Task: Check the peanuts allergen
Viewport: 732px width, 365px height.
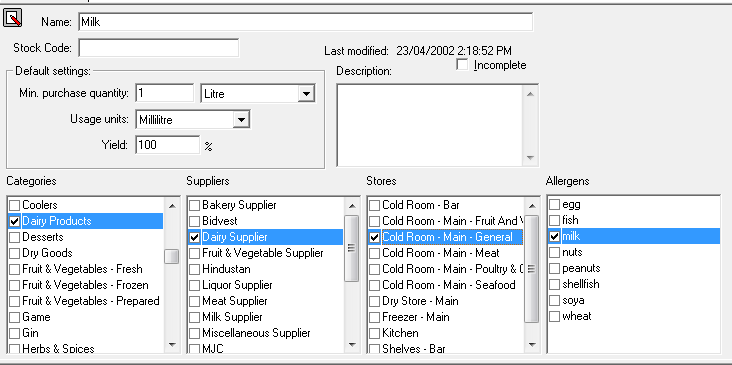Action: pos(554,268)
